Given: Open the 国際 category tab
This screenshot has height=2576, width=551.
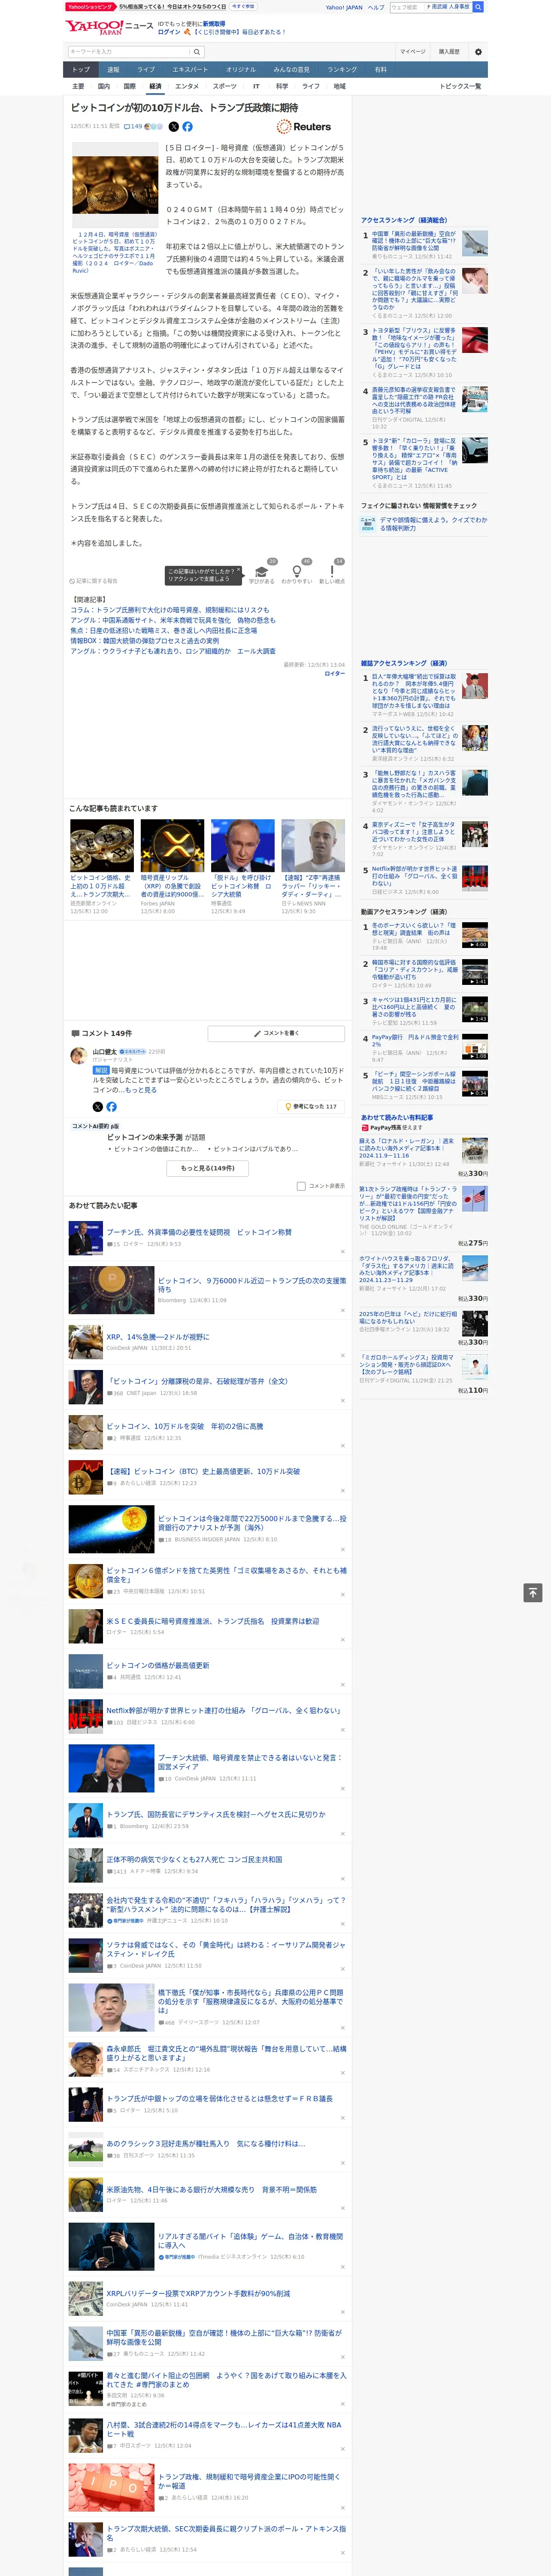Looking at the screenshot, I should coord(129,86).
